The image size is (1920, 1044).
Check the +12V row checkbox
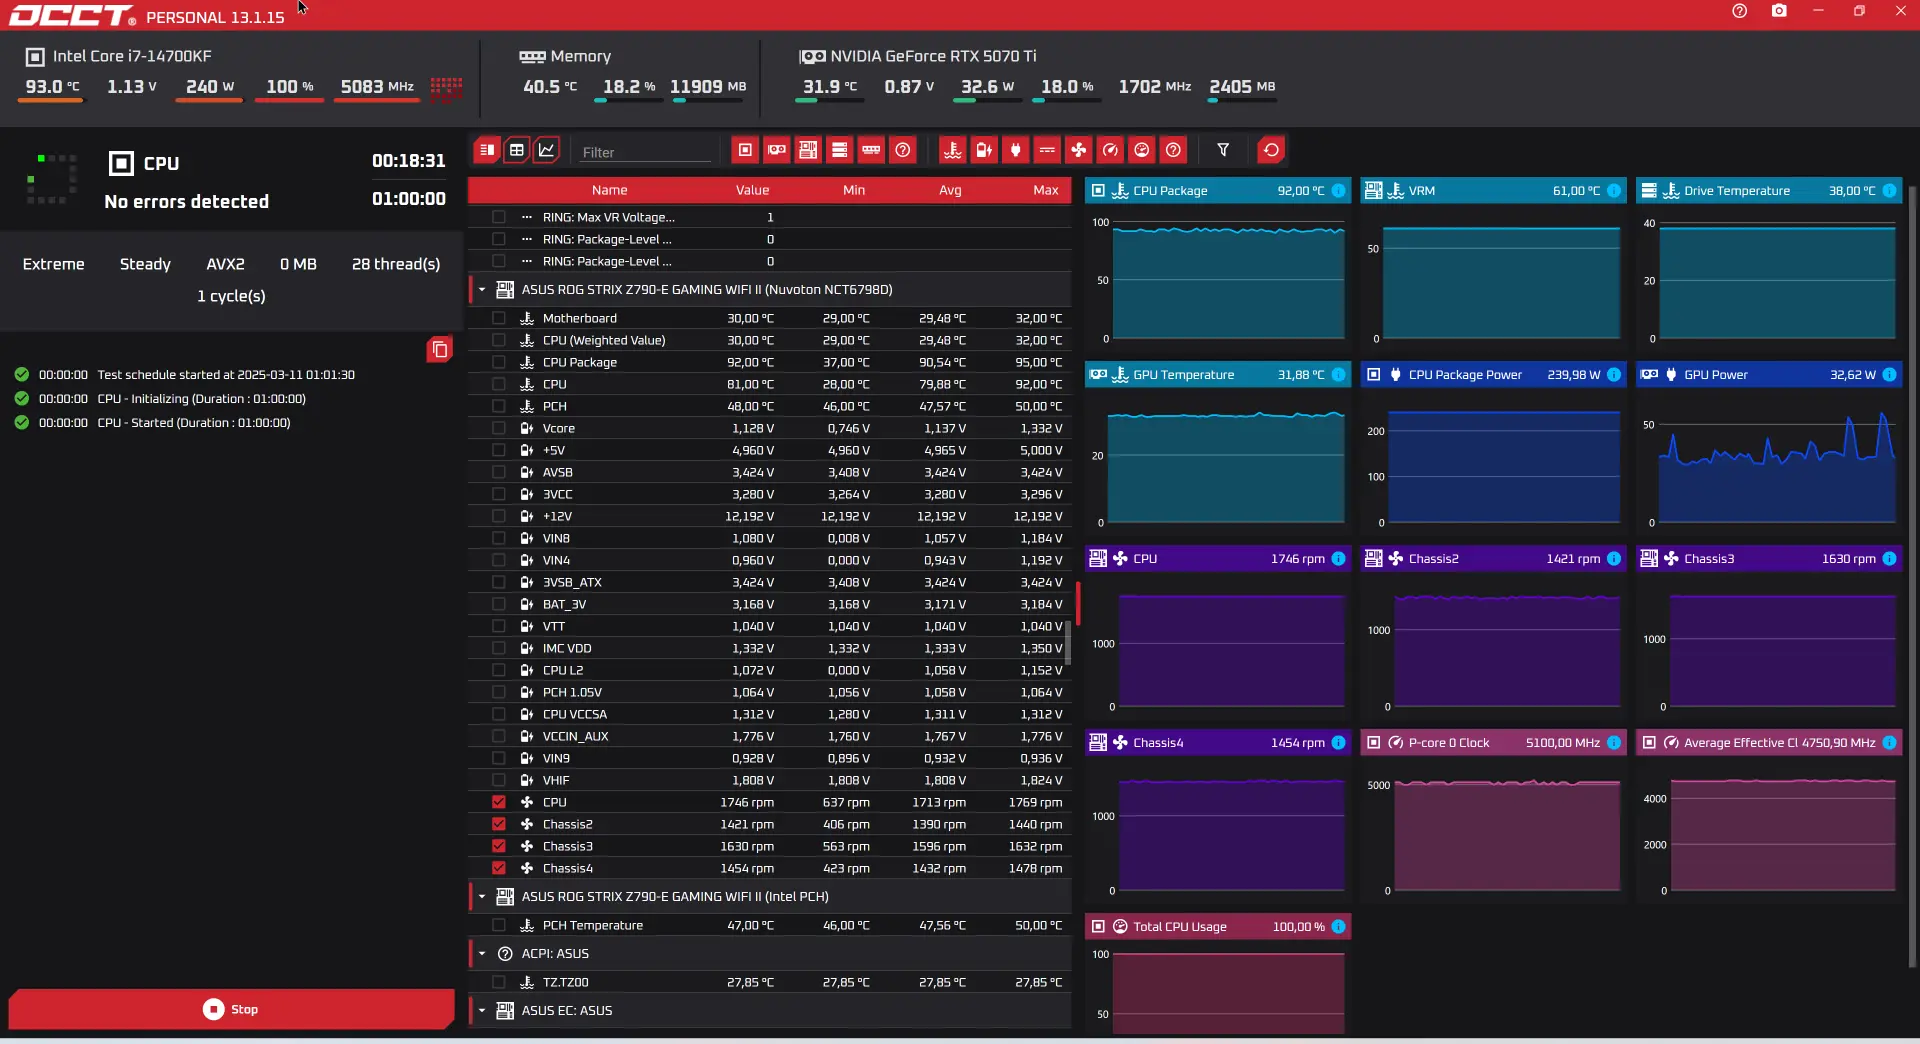coord(499,516)
